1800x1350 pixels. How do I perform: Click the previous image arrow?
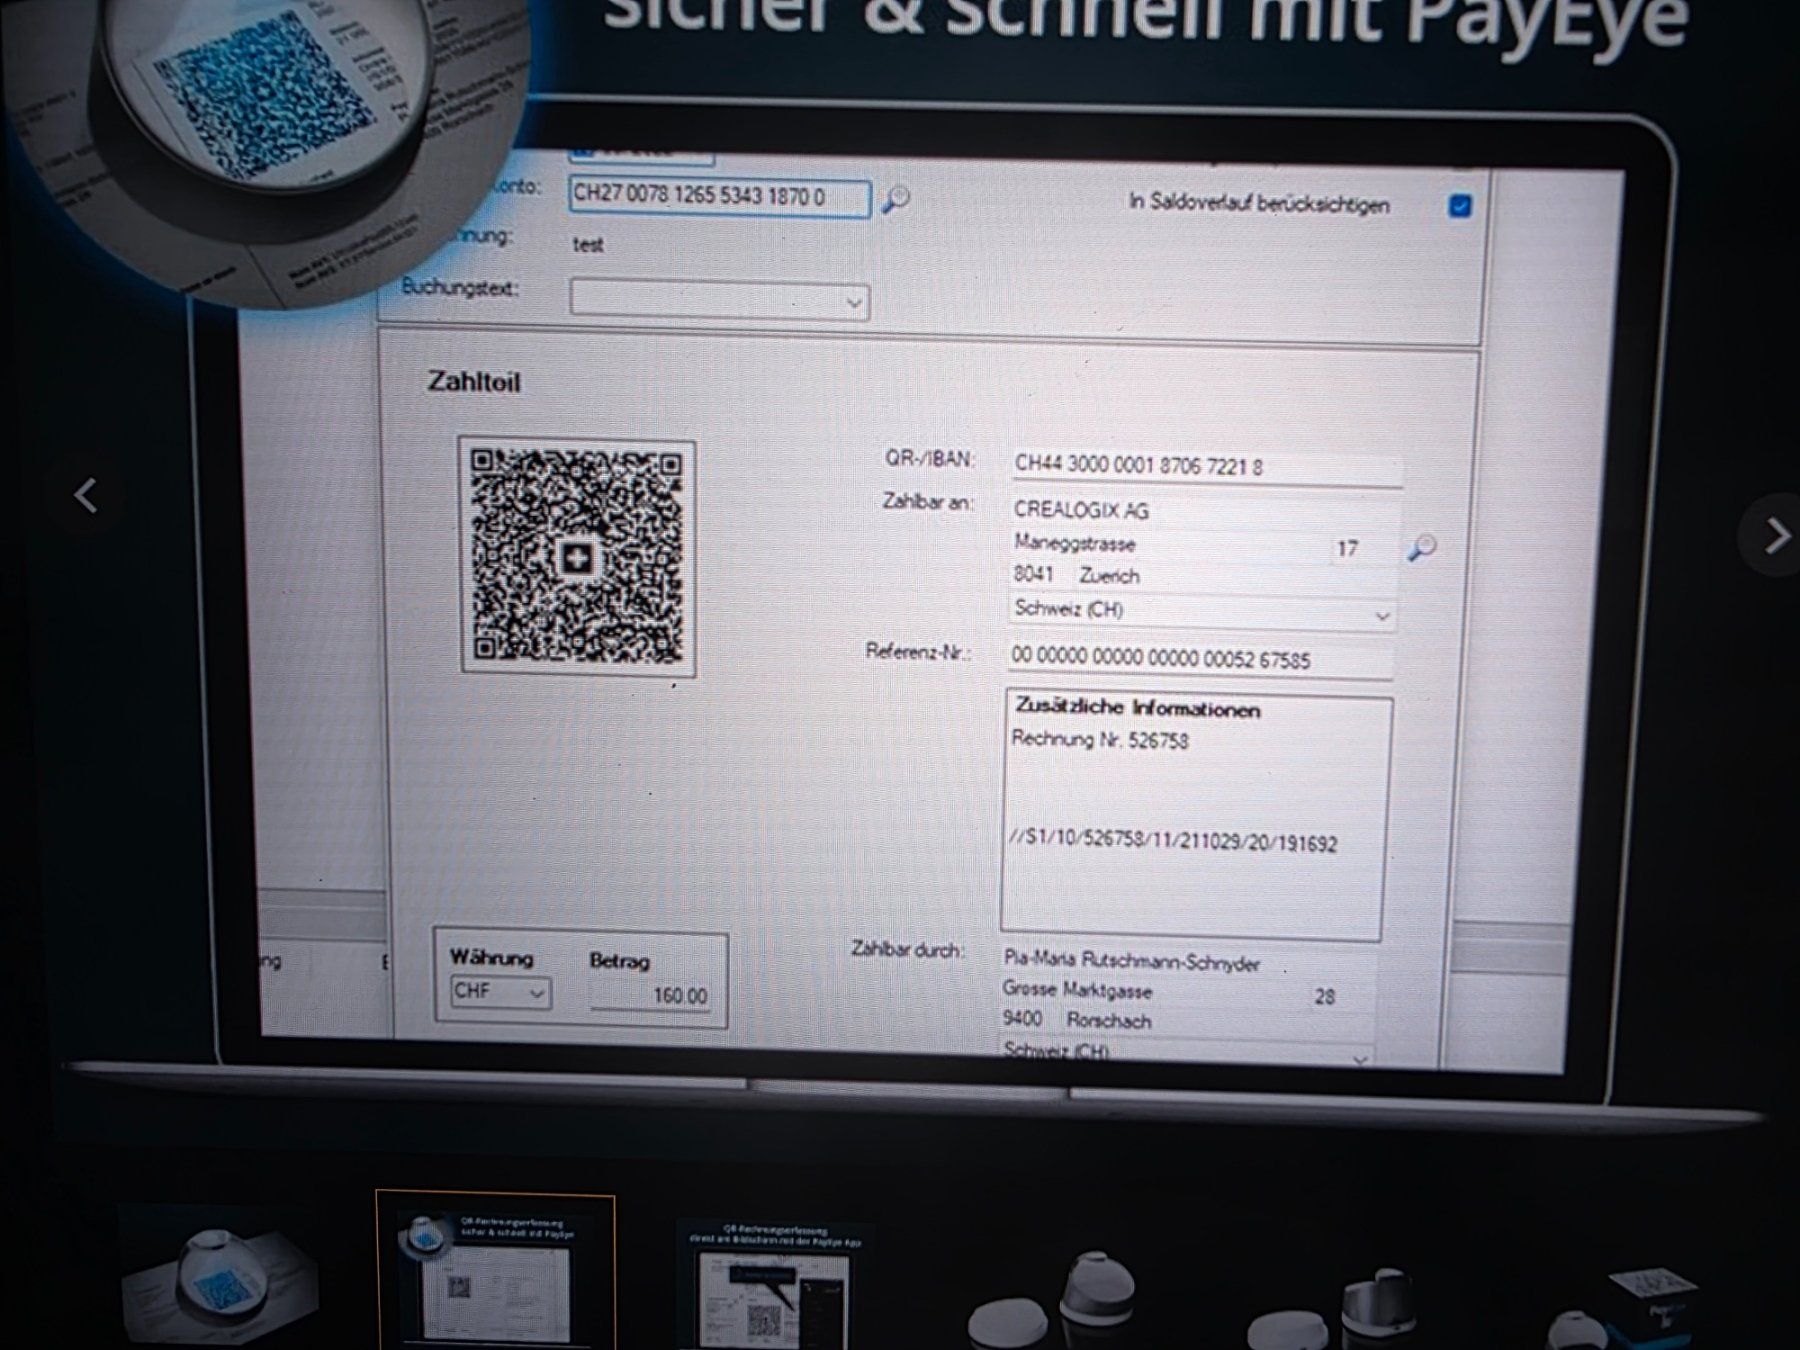87,495
